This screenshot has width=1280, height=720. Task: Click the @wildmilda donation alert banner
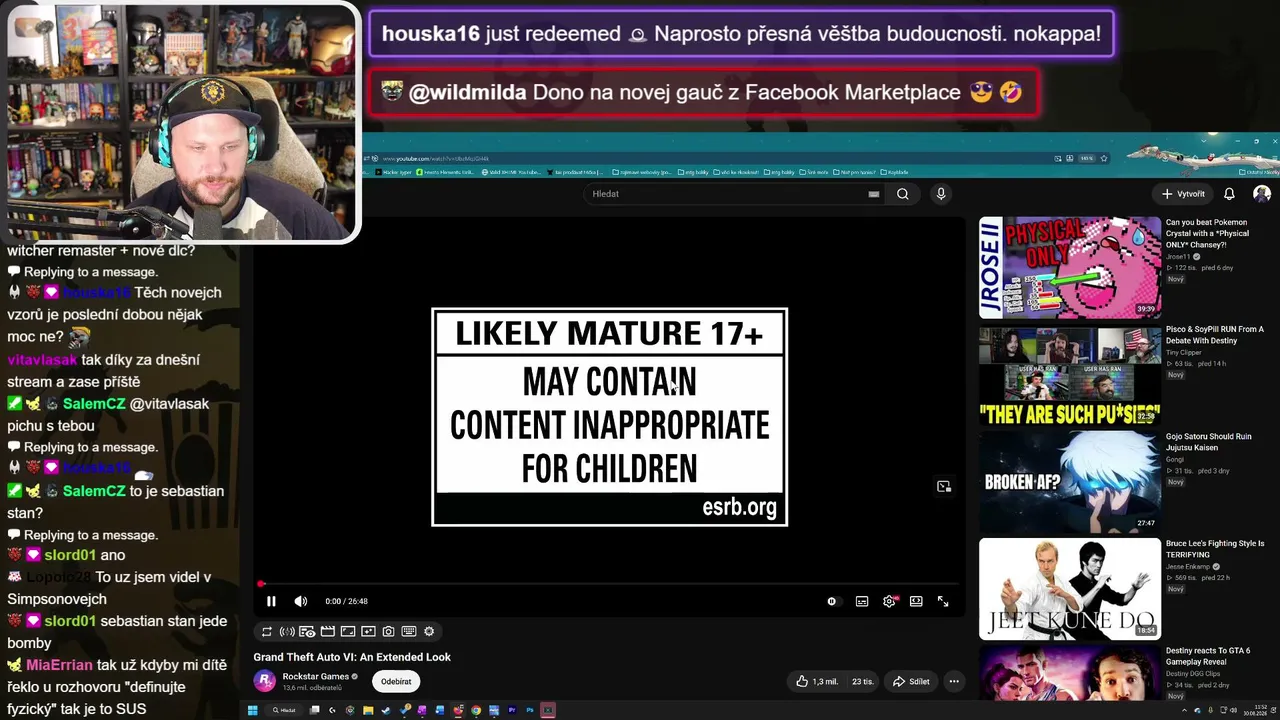[705, 93]
